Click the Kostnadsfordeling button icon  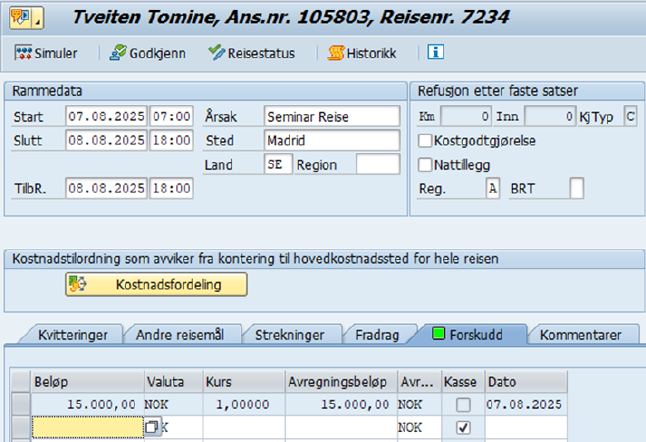[77, 284]
